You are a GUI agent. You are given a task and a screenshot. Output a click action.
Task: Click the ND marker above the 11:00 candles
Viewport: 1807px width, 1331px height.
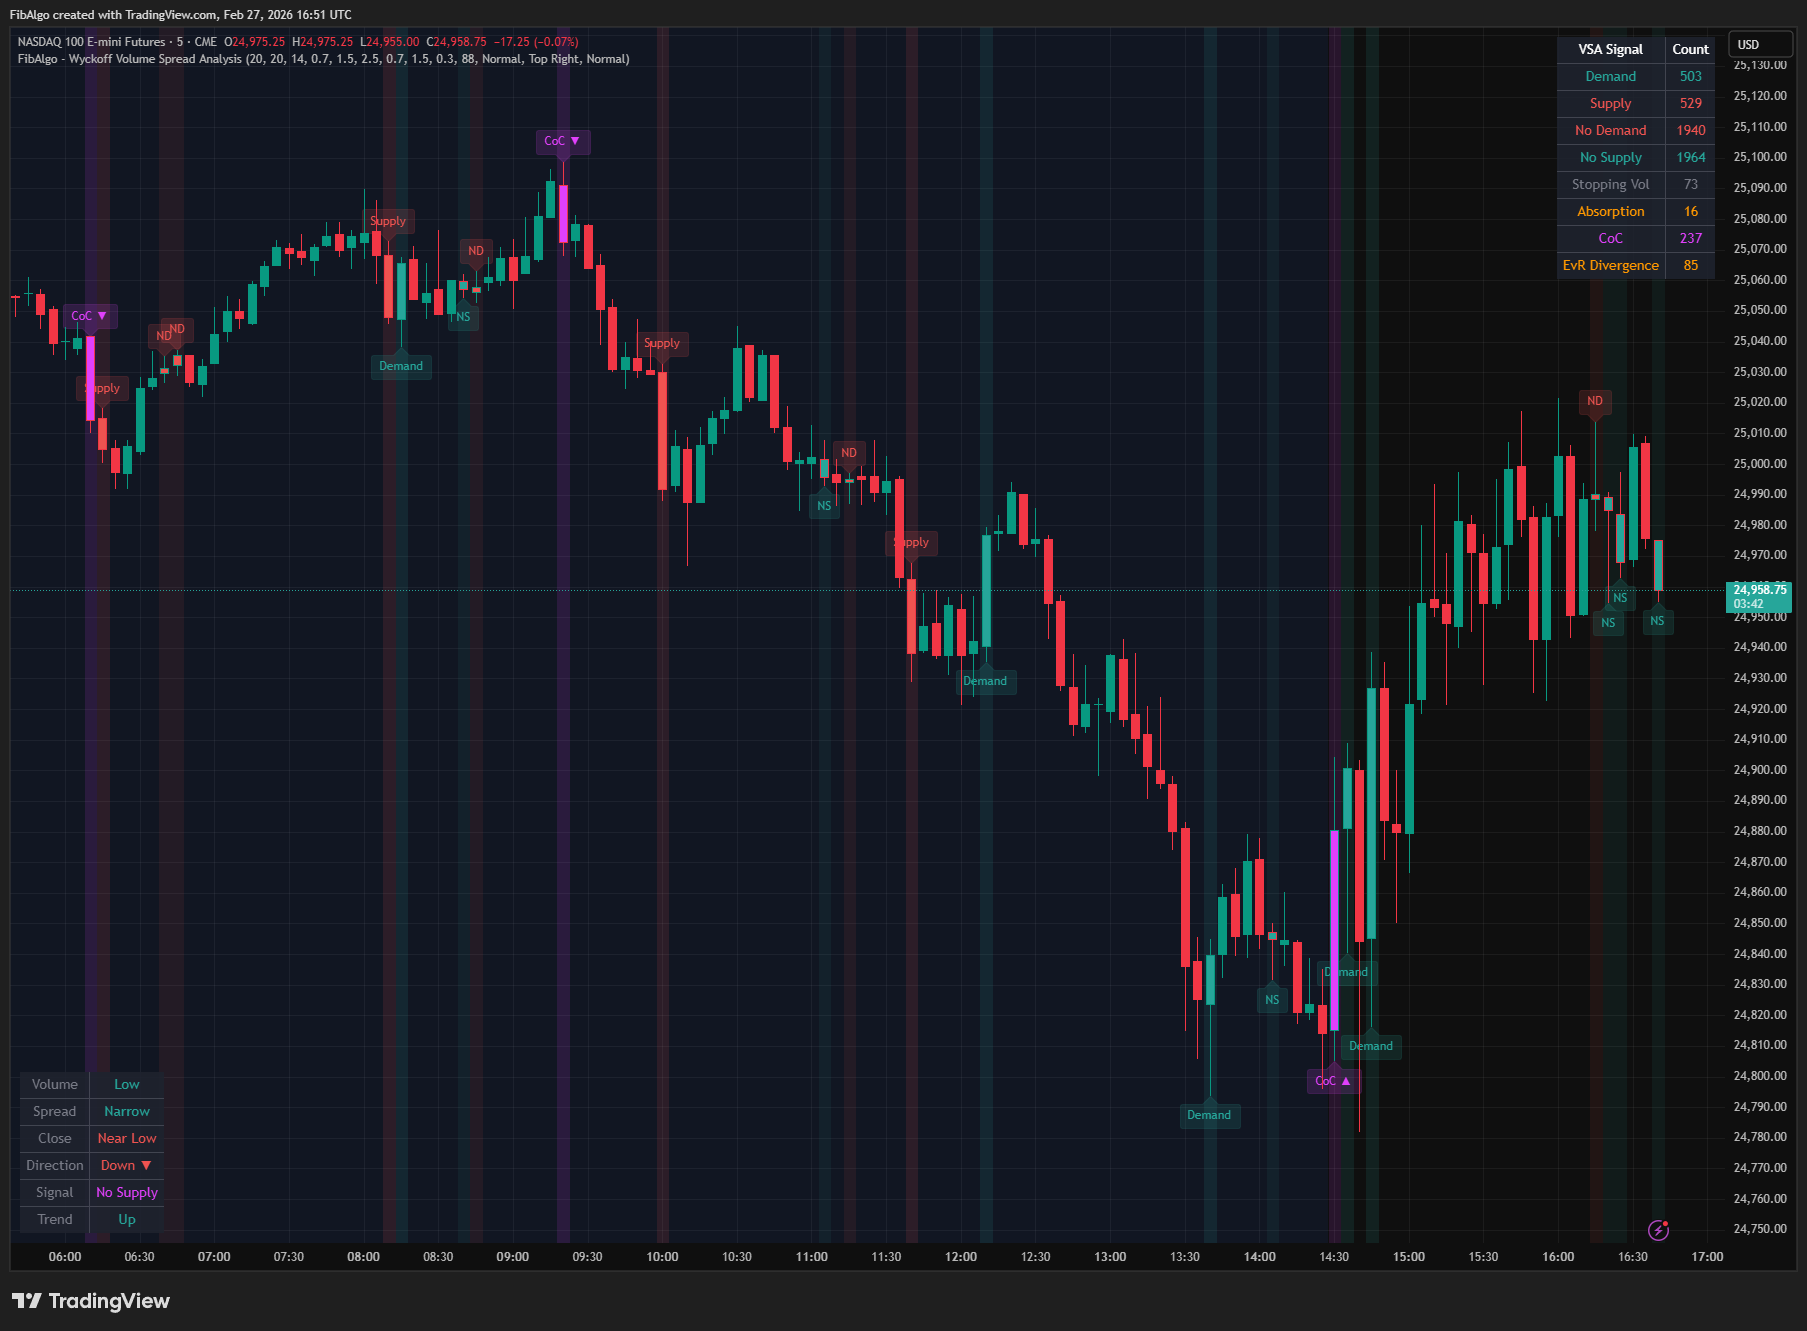click(x=849, y=452)
